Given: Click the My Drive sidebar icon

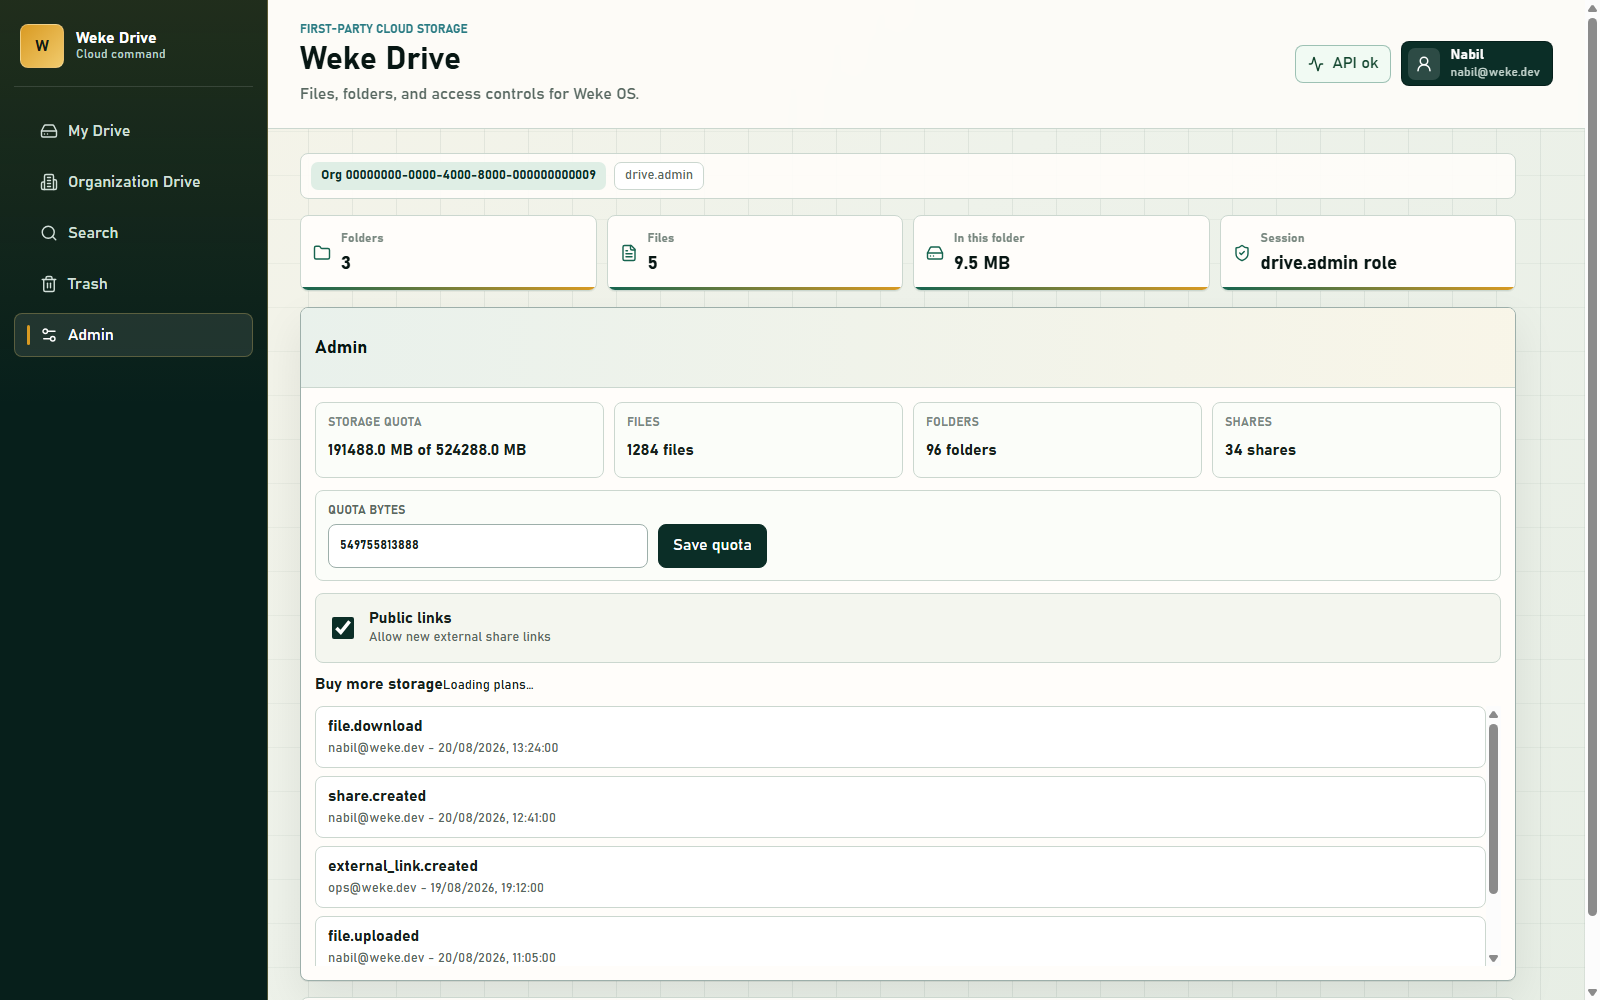Looking at the screenshot, I should click(49, 131).
